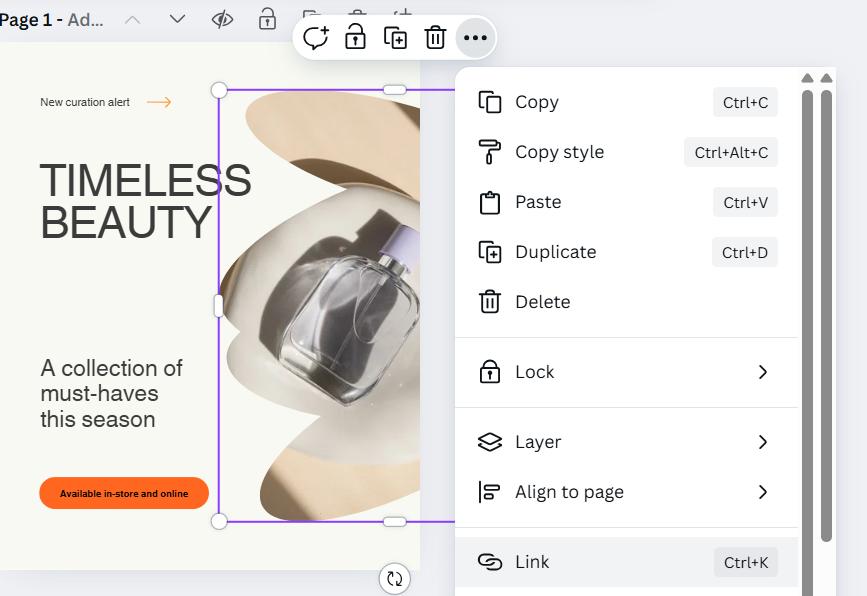Click the rotate icon below the image
This screenshot has height=596, width=867.
tap(395, 578)
